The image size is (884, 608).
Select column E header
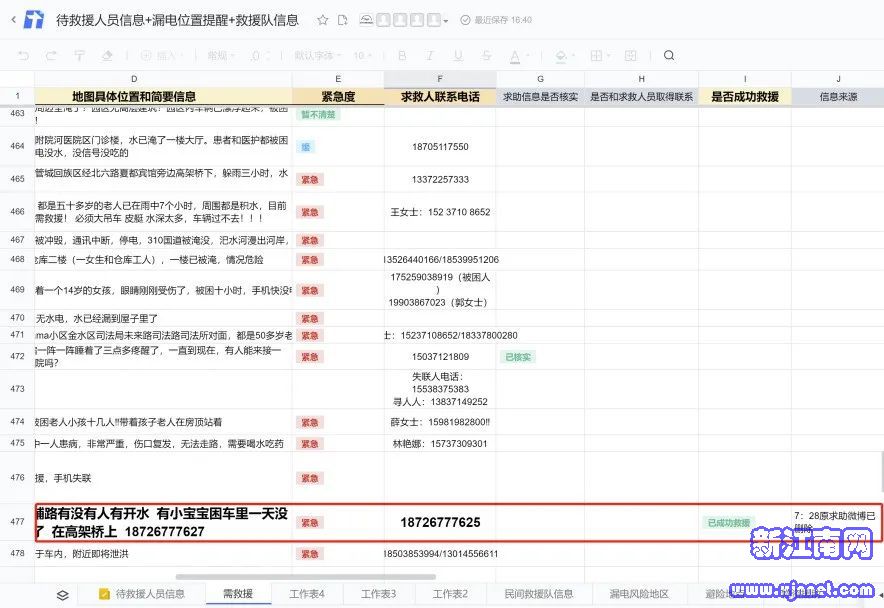click(x=338, y=79)
